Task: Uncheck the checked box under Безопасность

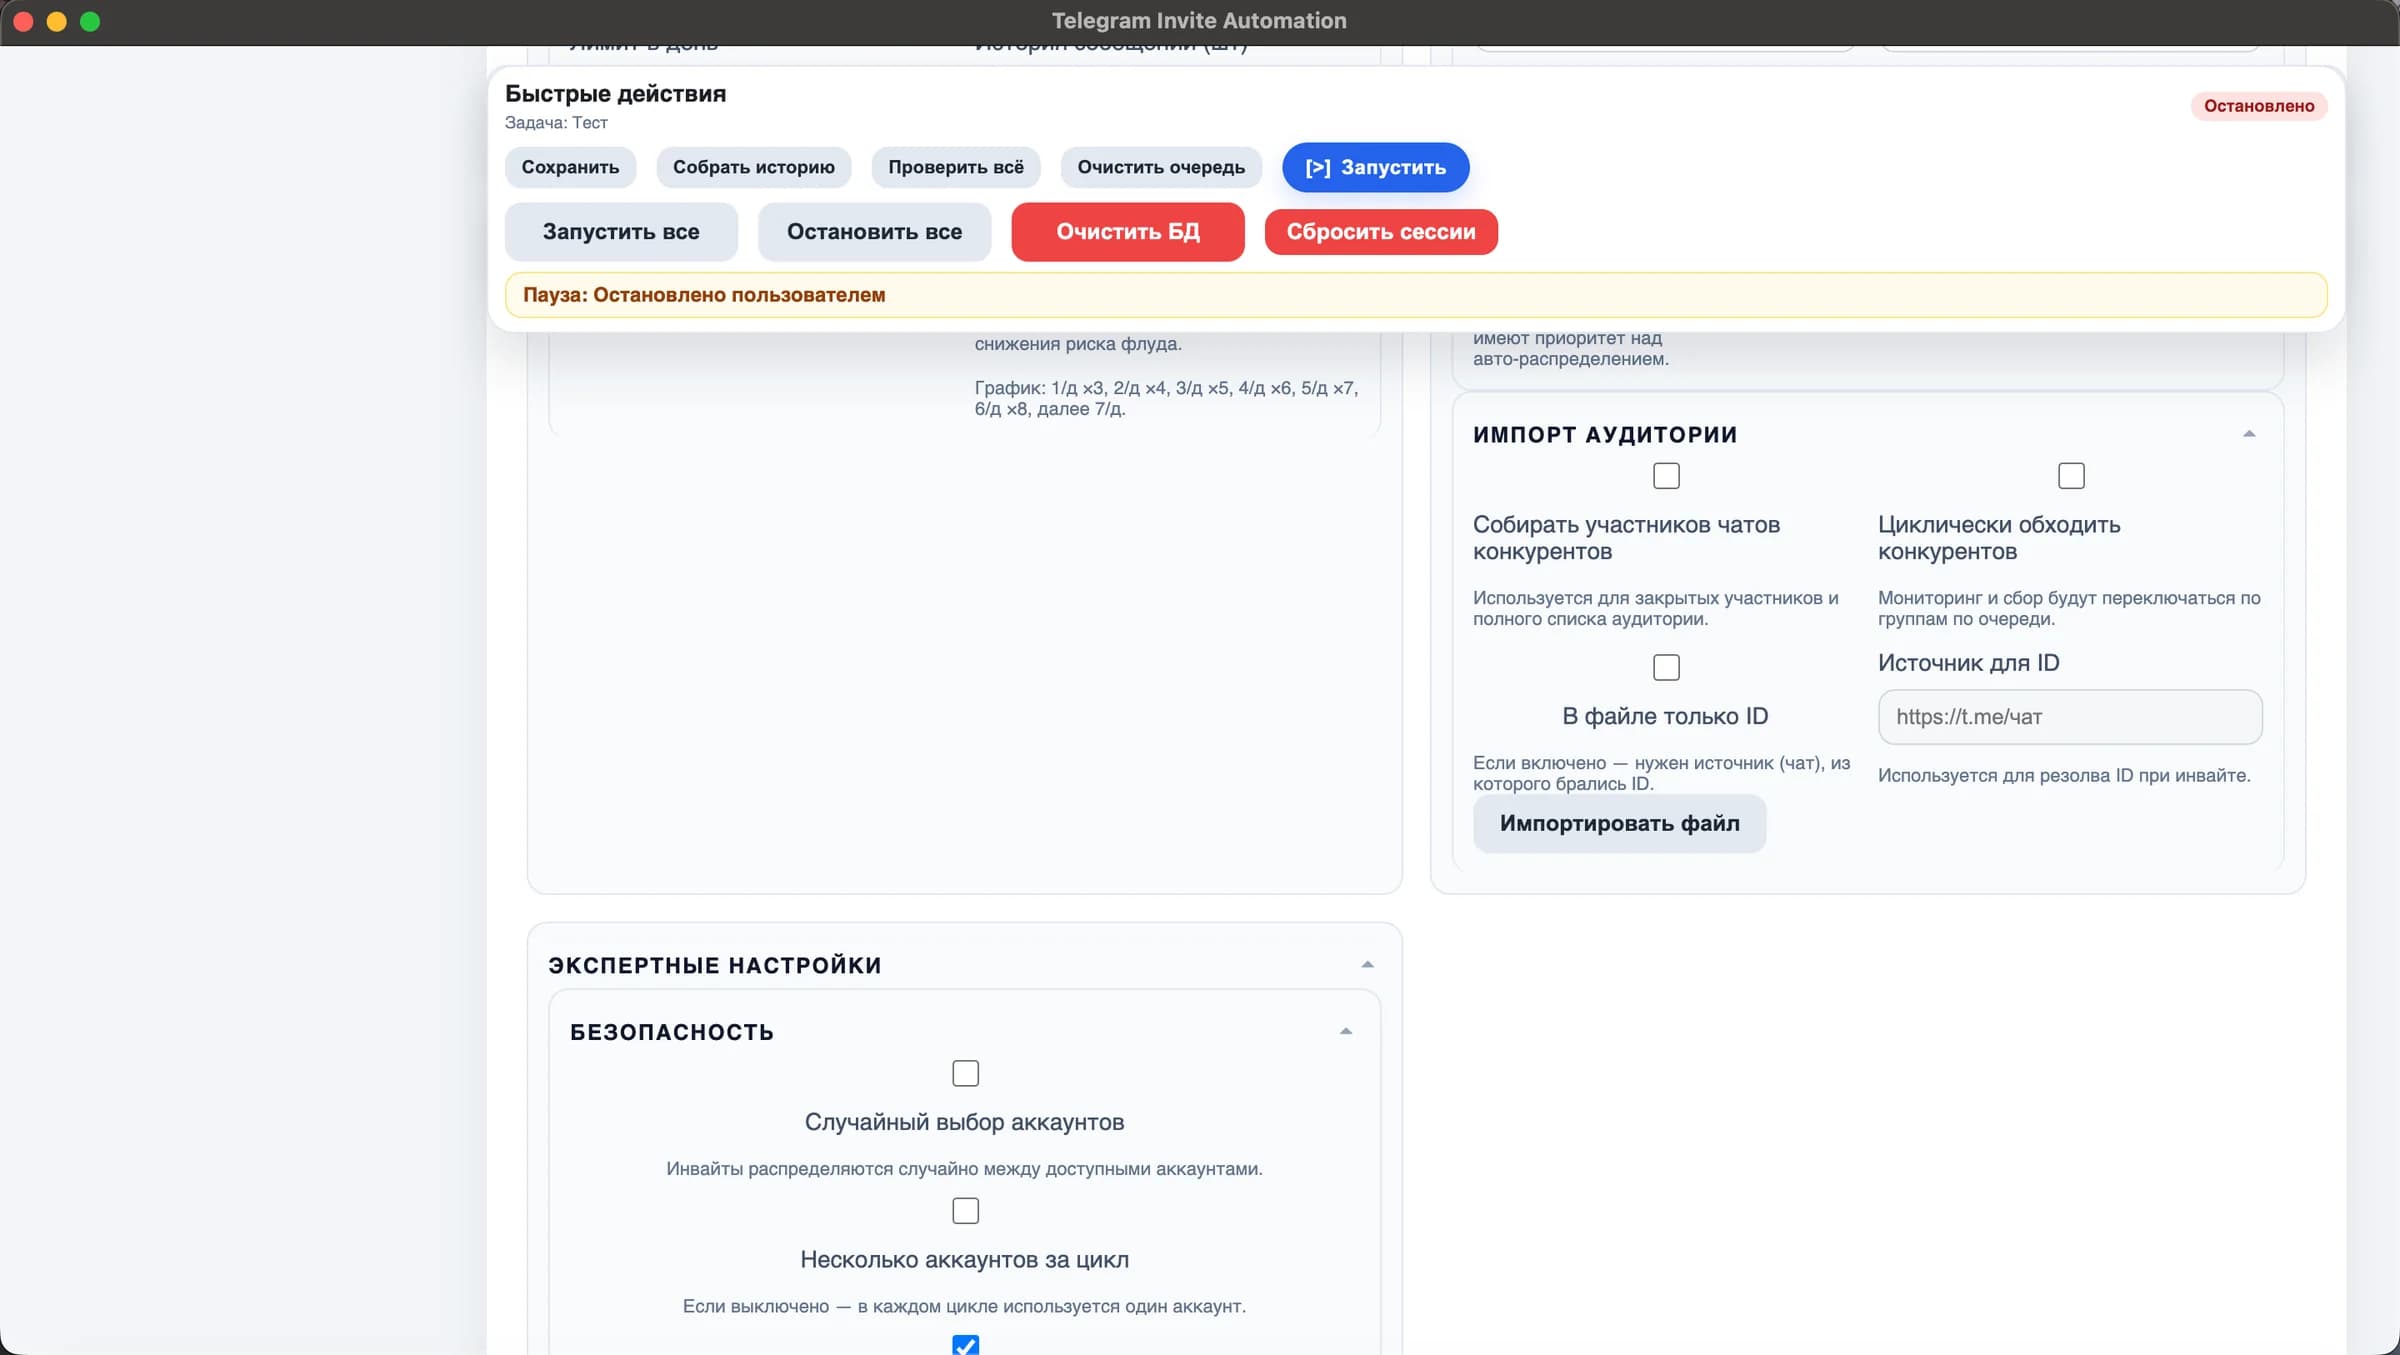Action: [965, 1346]
